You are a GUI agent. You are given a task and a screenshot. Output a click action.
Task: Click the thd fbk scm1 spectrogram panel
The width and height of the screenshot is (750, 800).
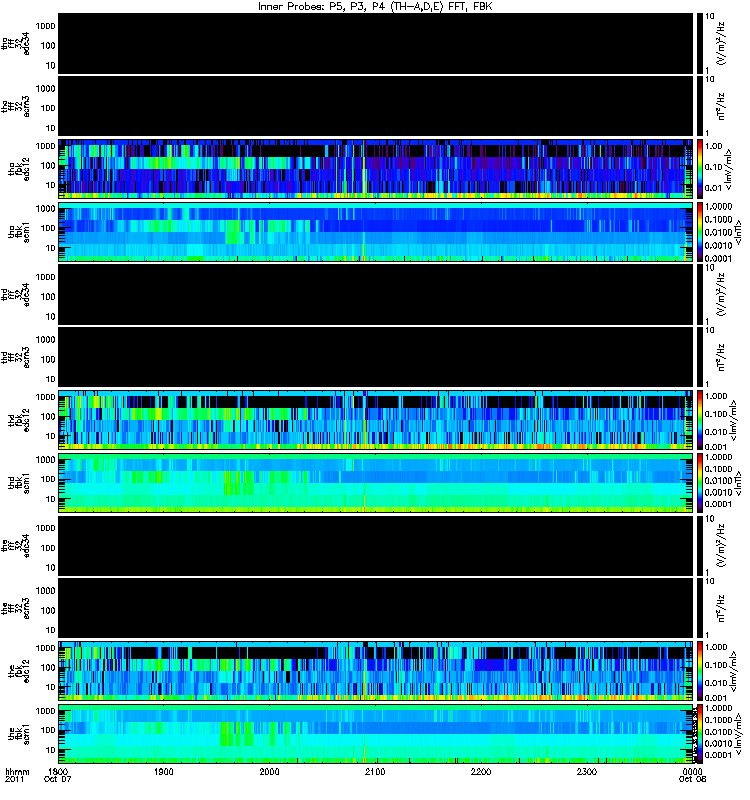(376, 482)
